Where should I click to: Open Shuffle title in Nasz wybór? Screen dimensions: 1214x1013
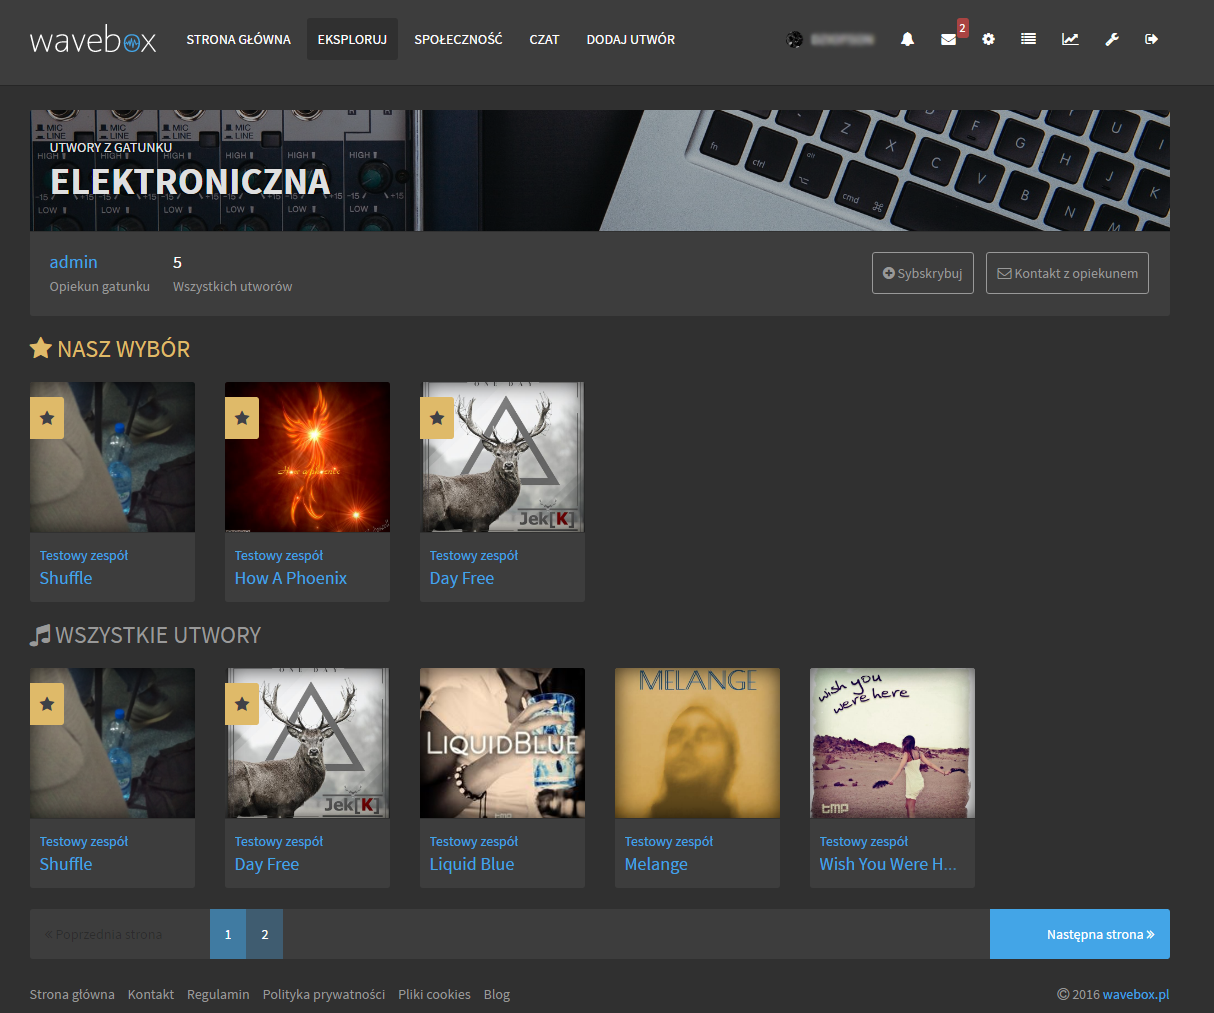click(66, 578)
